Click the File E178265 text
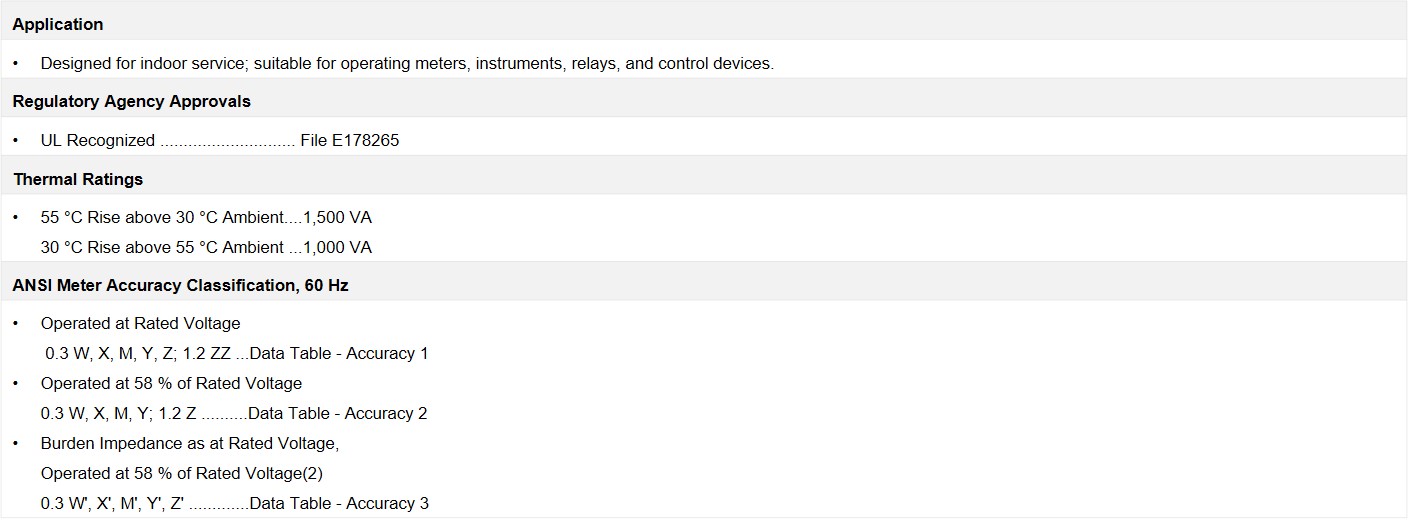This screenshot has height=523, width=1408. (349, 141)
